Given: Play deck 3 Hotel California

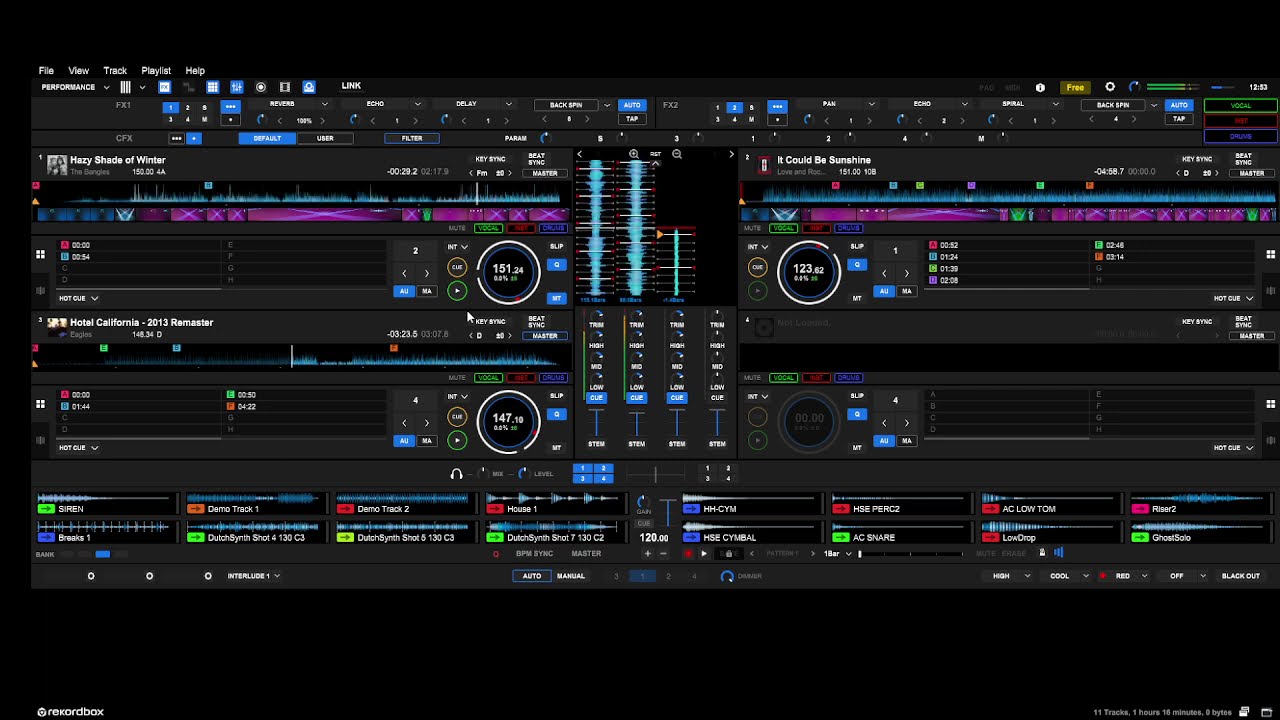Looking at the screenshot, I should [457, 440].
